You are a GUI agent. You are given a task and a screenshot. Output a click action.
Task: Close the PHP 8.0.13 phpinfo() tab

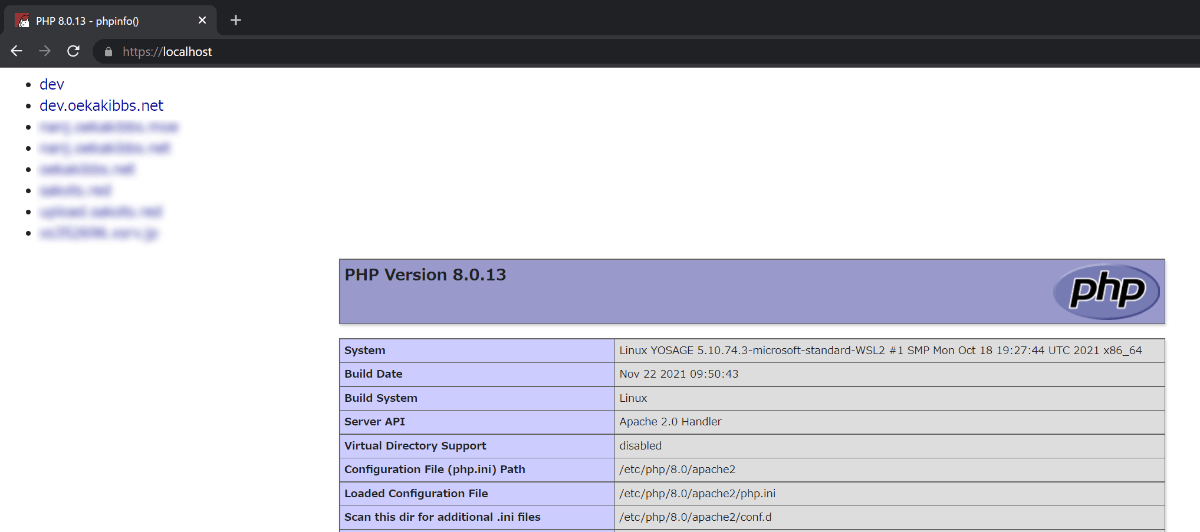pyautogui.click(x=201, y=20)
